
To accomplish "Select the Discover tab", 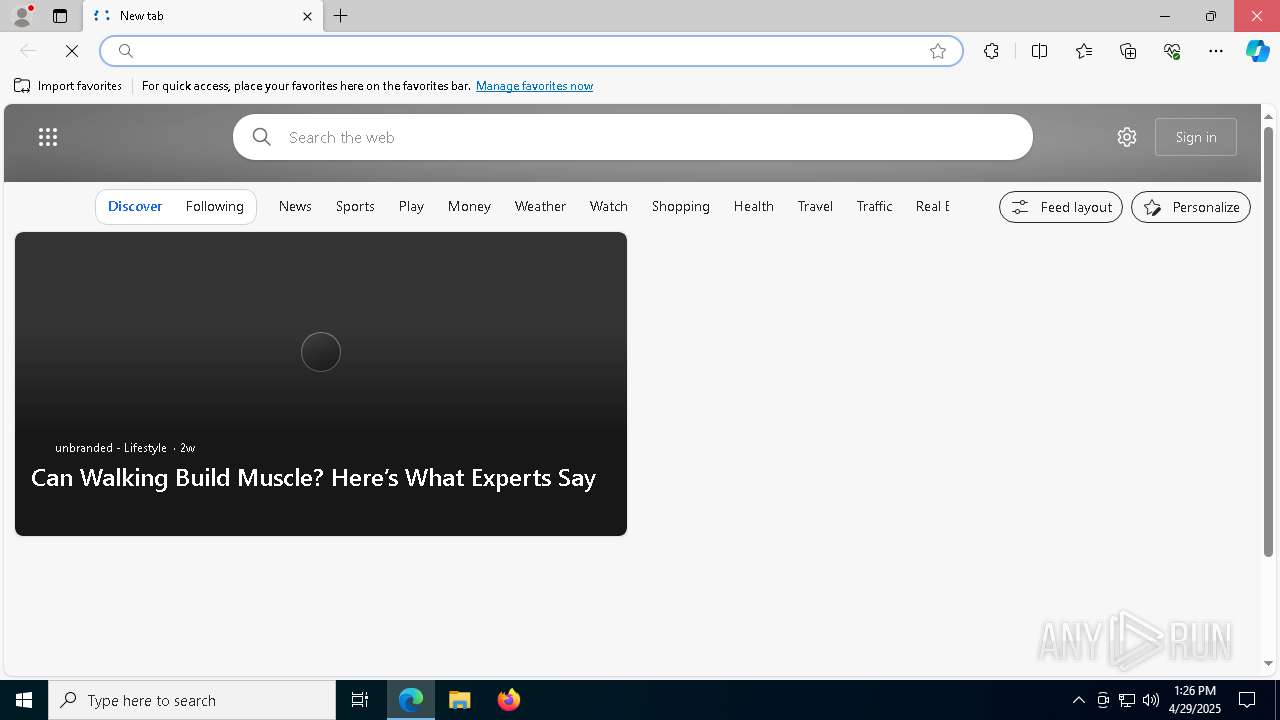I will tap(135, 206).
